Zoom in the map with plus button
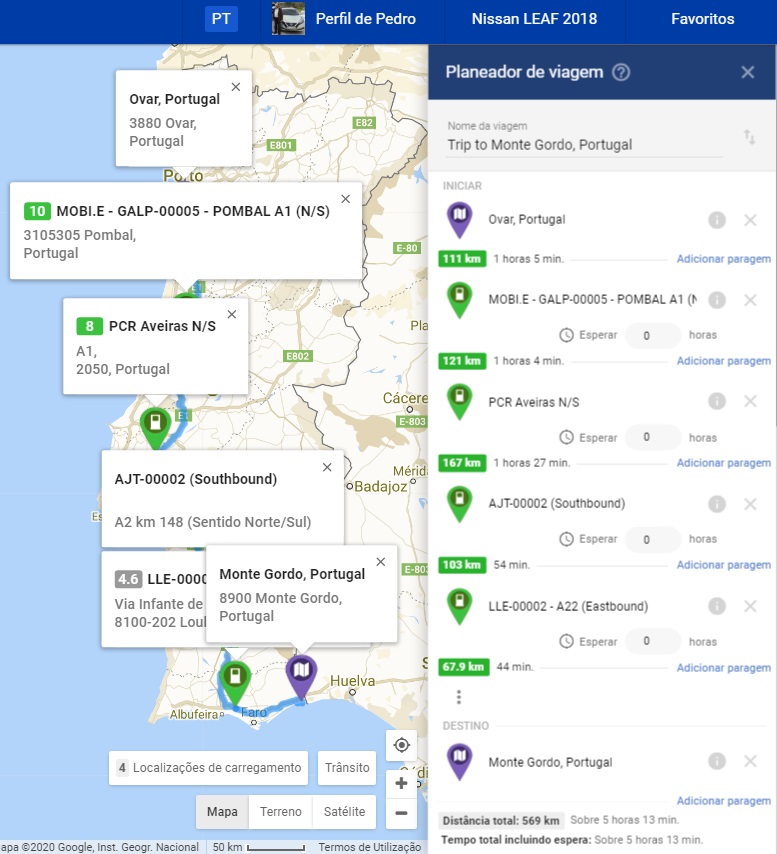 401,783
